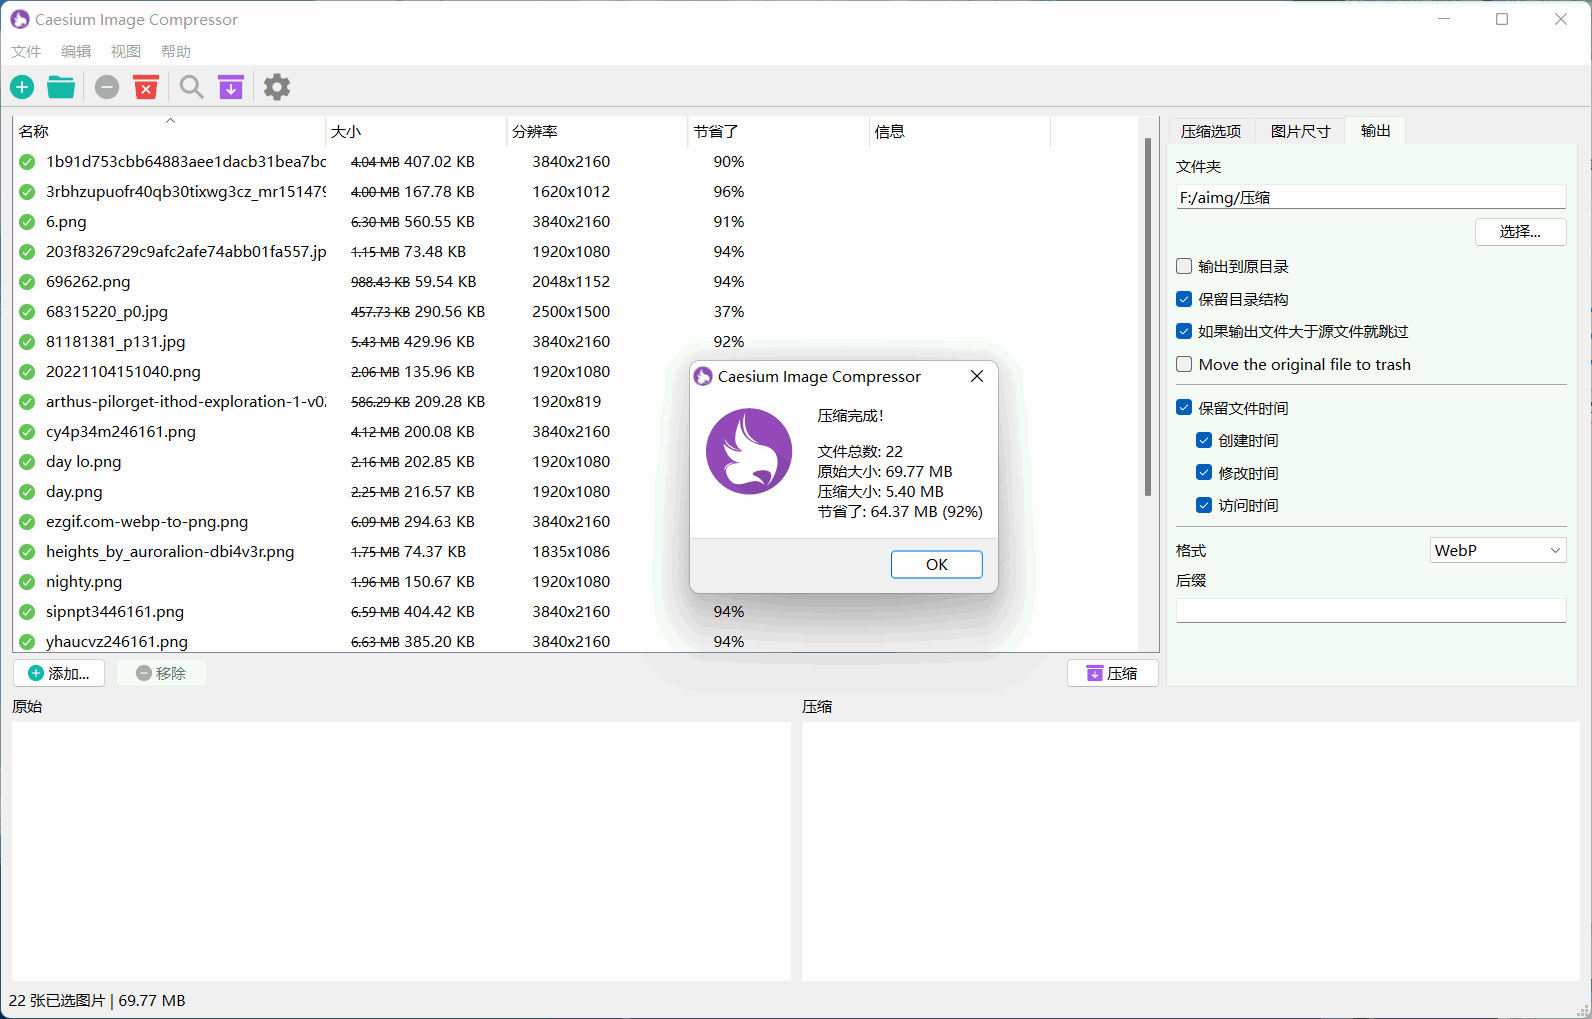Open settings with the gear icon

point(277,87)
